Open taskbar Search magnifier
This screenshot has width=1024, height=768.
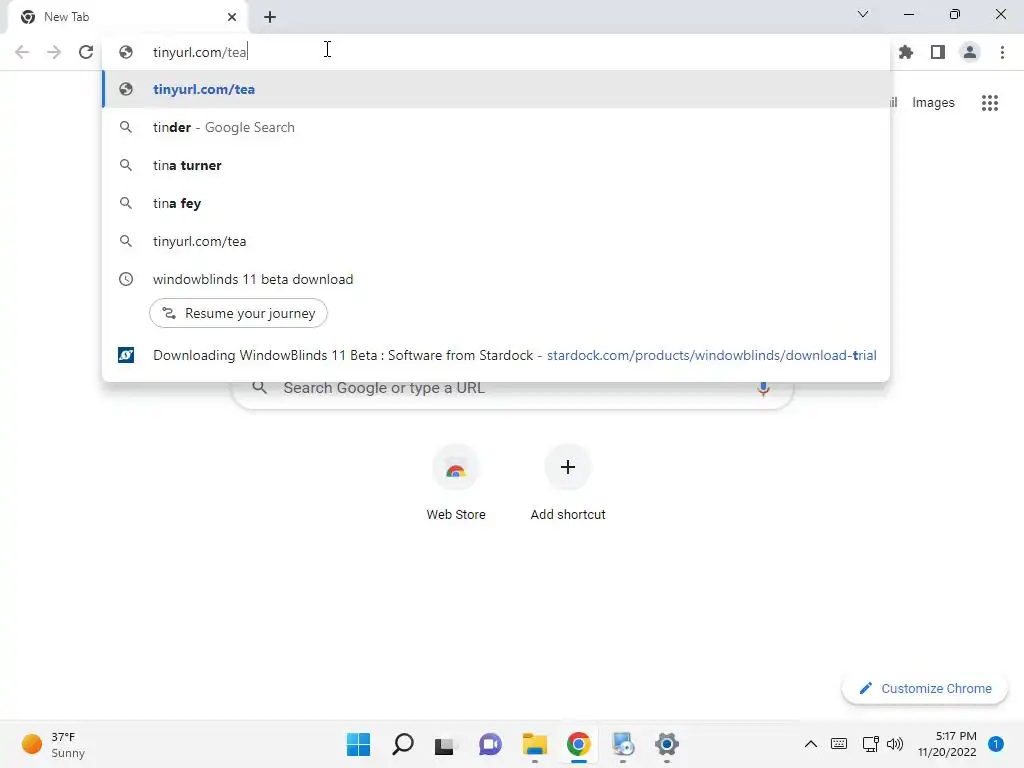[403, 744]
